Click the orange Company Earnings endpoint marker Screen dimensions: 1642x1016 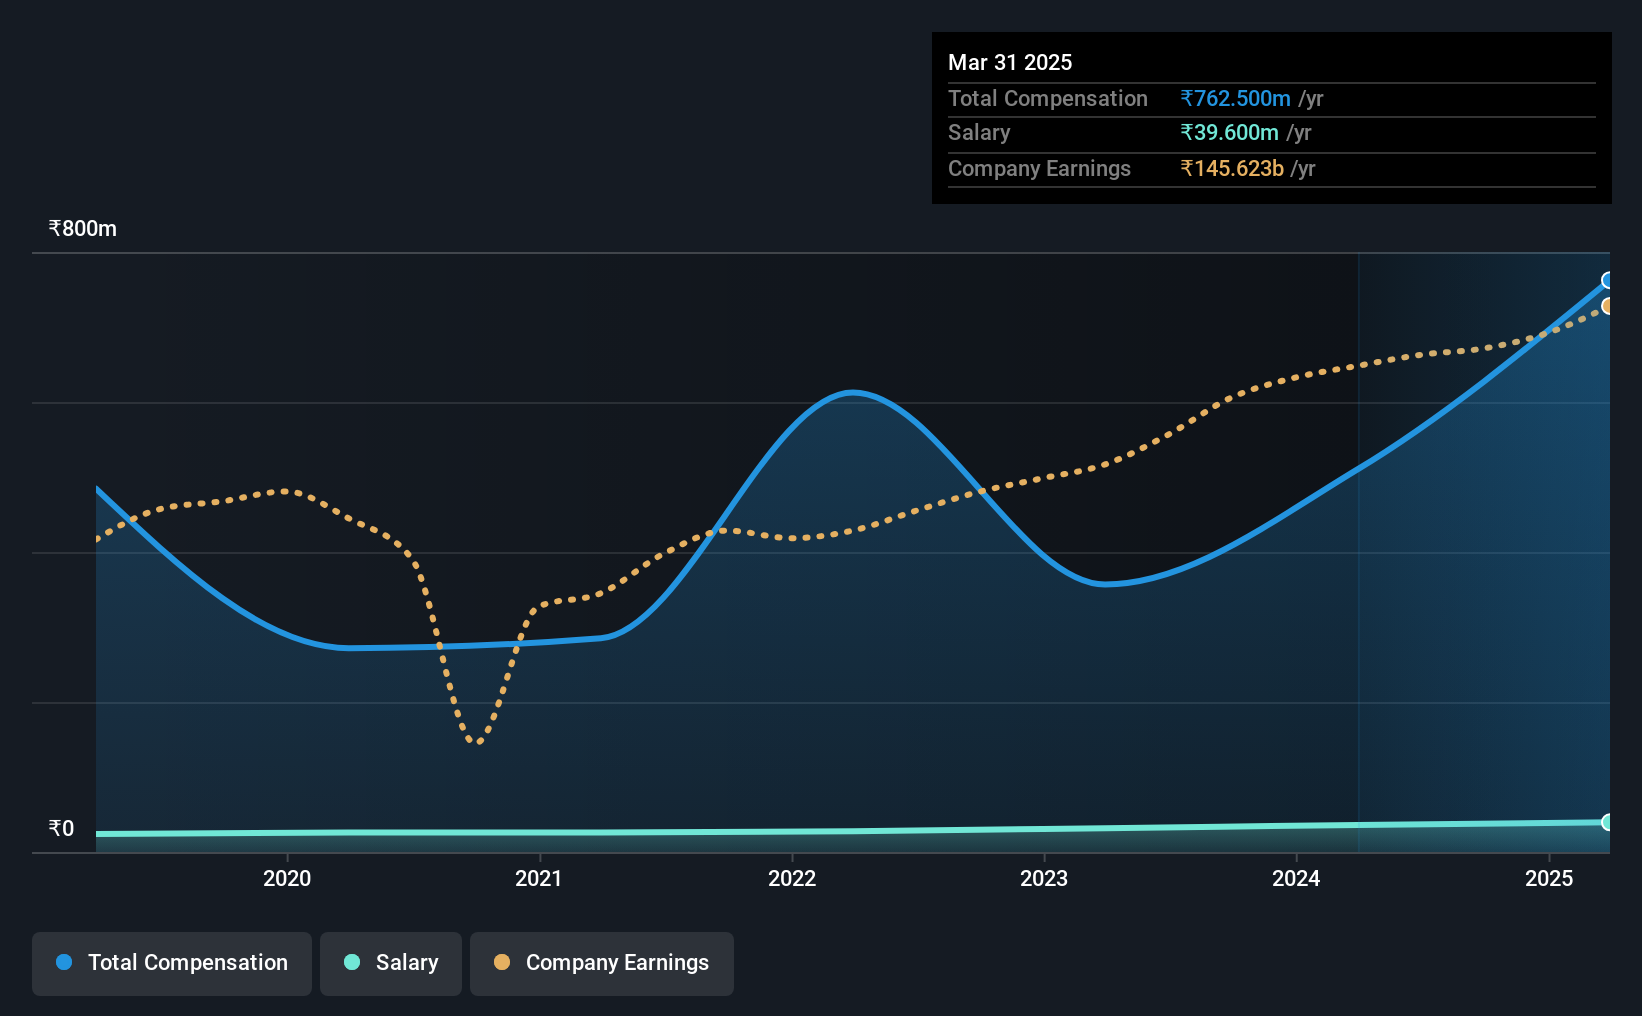[1608, 306]
